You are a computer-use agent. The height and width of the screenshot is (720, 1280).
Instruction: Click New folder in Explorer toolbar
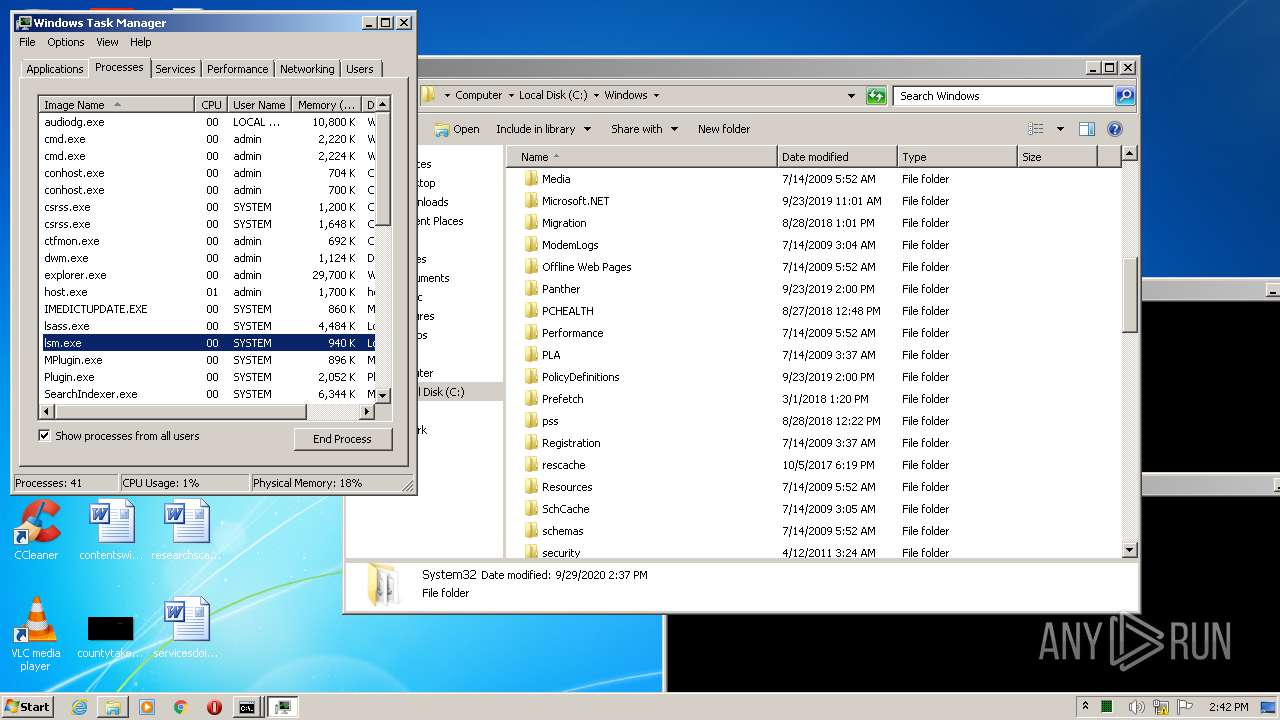pos(724,129)
